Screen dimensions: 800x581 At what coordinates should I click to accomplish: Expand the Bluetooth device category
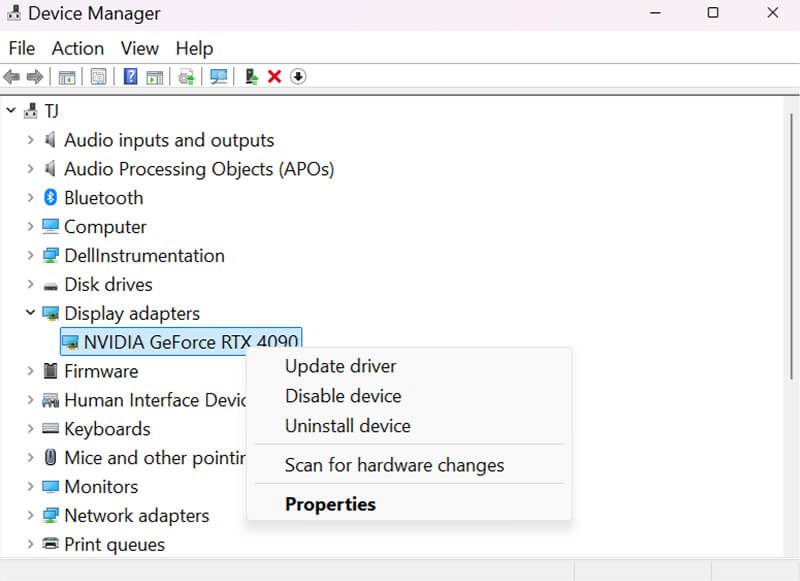pos(31,197)
